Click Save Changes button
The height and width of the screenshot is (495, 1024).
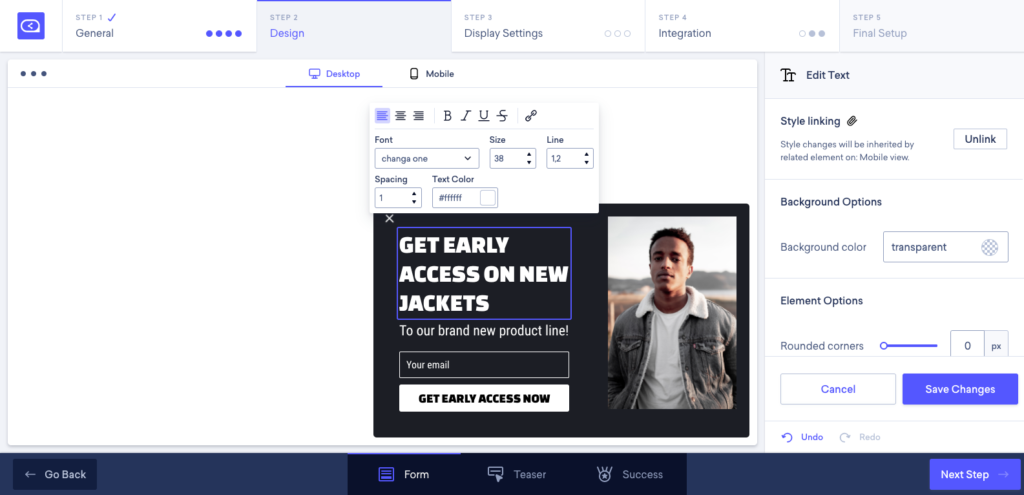pos(960,389)
